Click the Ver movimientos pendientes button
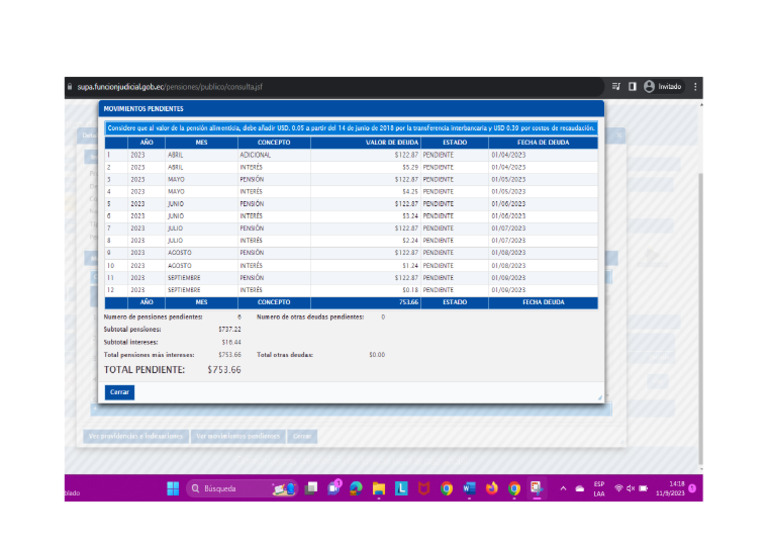This screenshot has width=768, height=544. coord(238,436)
